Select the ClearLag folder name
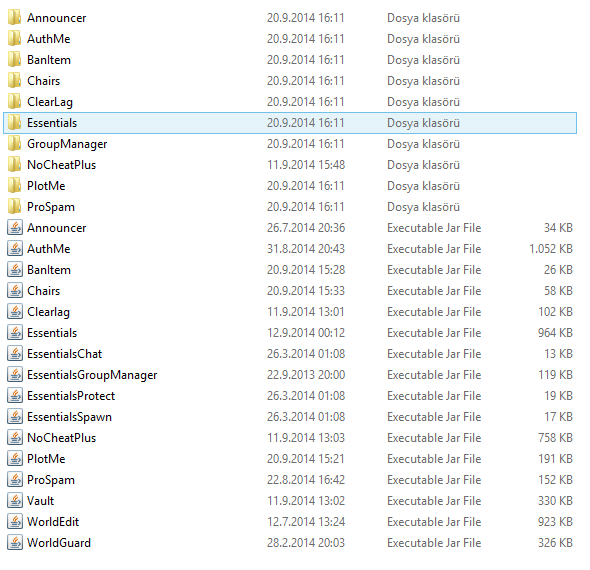The height and width of the screenshot is (570, 590). point(50,102)
